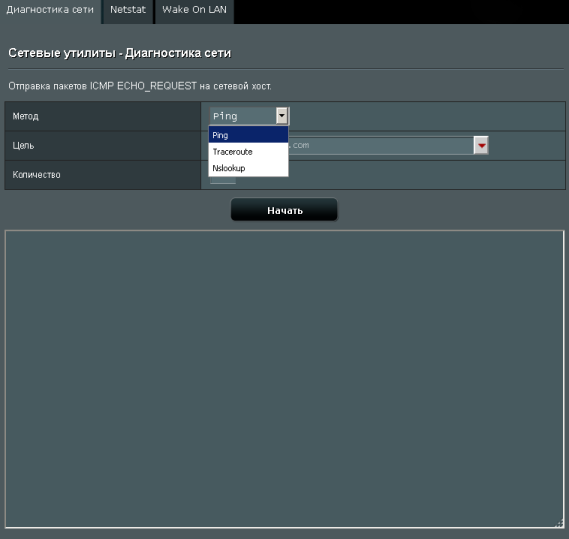569x539 pixels.
Task: Click the Начать button
Action: 284,210
